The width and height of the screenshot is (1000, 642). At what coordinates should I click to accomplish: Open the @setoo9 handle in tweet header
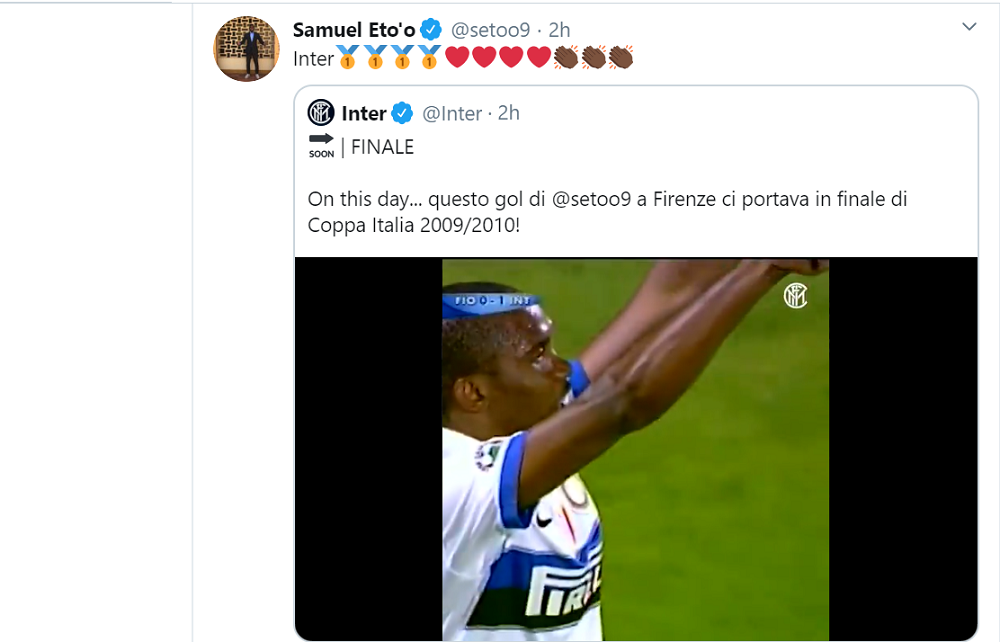pos(490,29)
